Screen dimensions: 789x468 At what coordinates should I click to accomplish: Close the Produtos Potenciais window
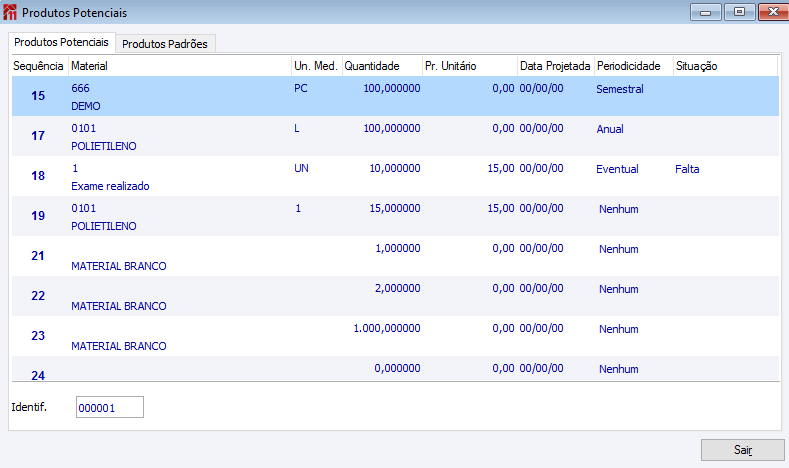coord(773,12)
